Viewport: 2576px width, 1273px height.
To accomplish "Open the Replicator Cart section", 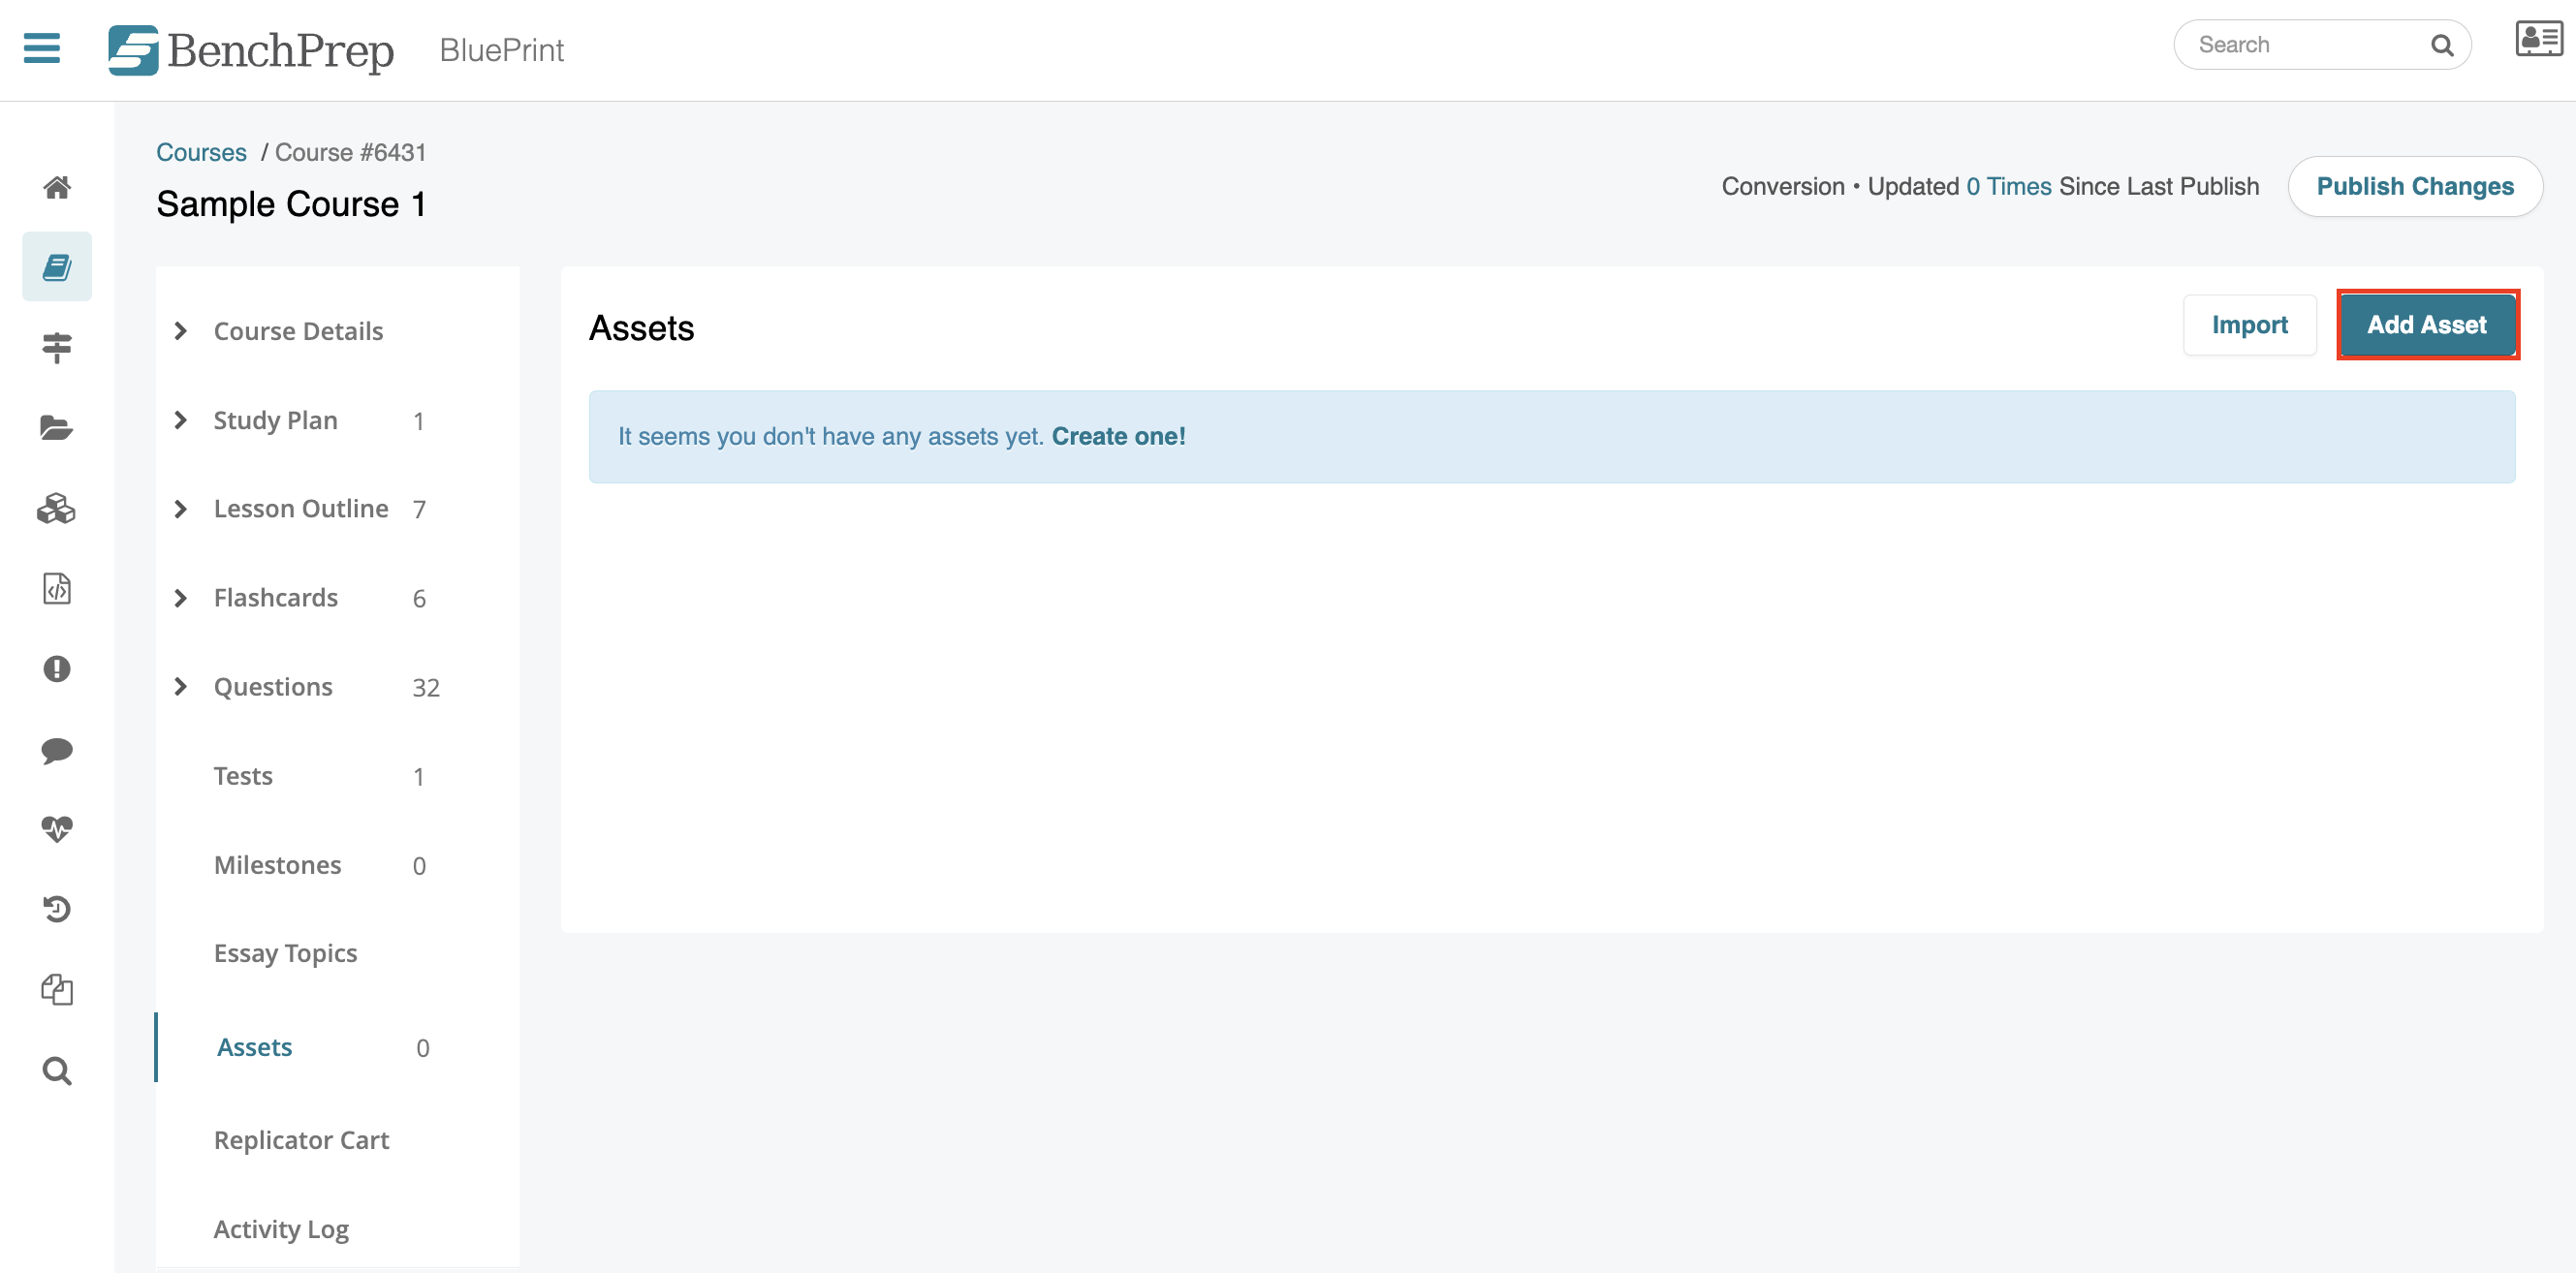I will point(301,1139).
